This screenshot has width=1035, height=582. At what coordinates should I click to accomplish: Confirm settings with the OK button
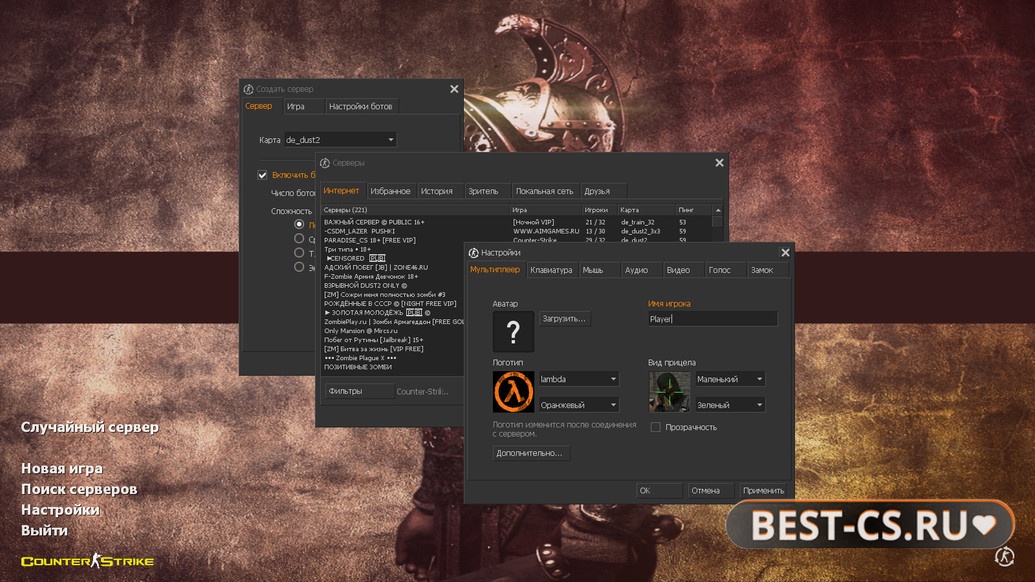pyautogui.click(x=659, y=490)
